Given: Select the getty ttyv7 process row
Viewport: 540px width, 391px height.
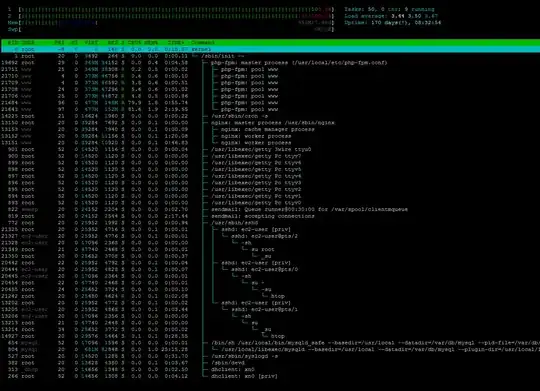Looking at the screenshot, I should pos(270,156).
